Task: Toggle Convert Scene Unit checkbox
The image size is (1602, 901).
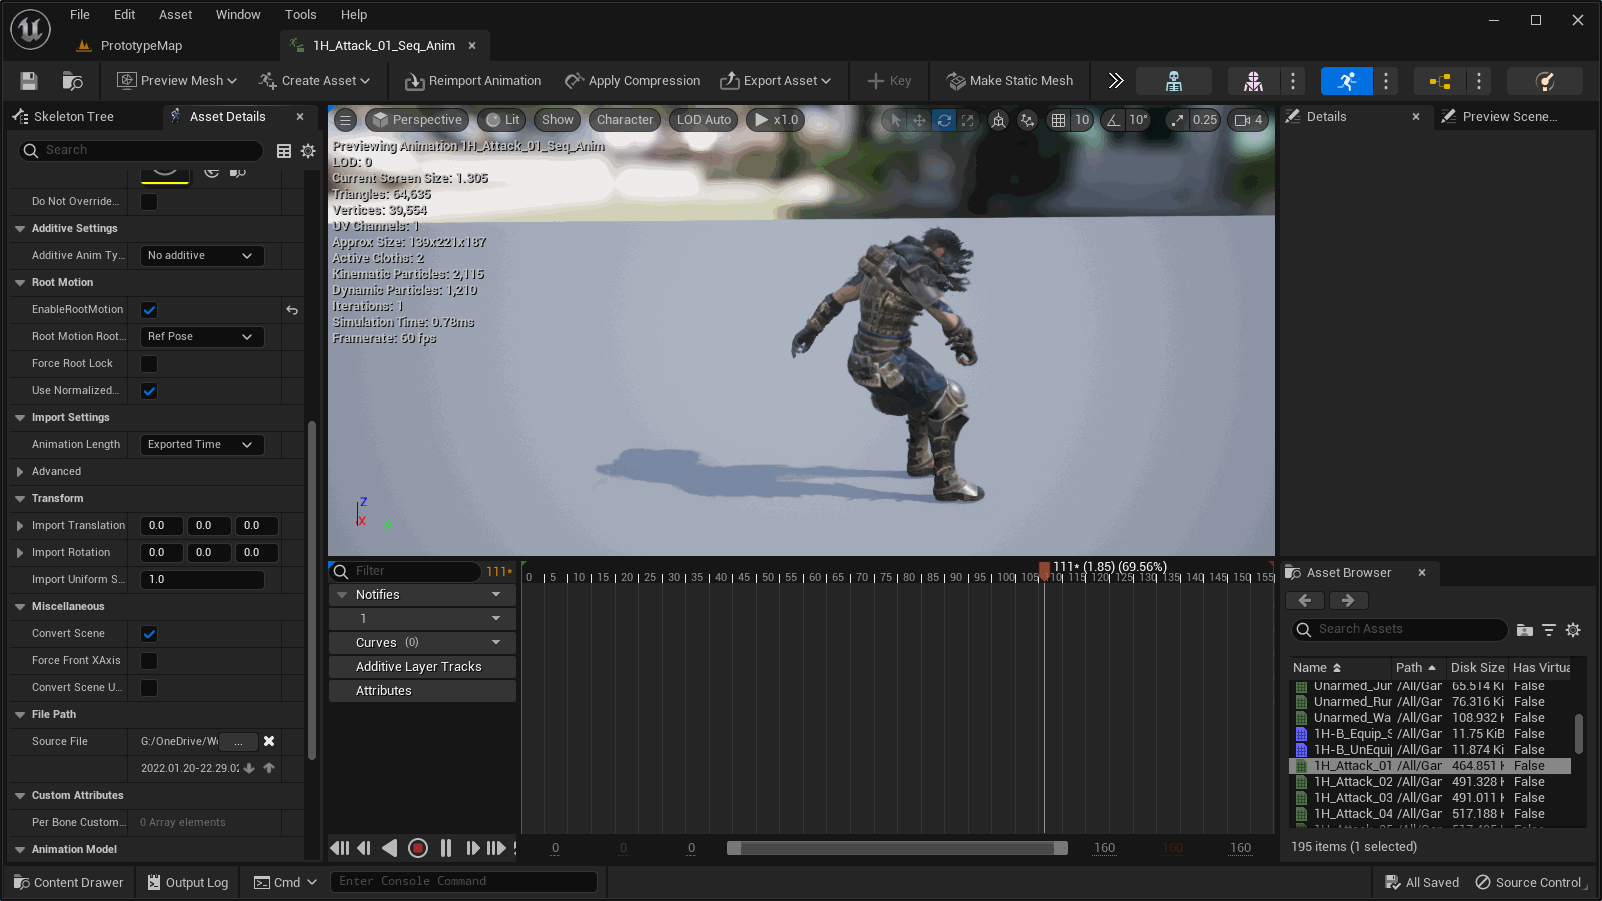Action: point(149,688)
